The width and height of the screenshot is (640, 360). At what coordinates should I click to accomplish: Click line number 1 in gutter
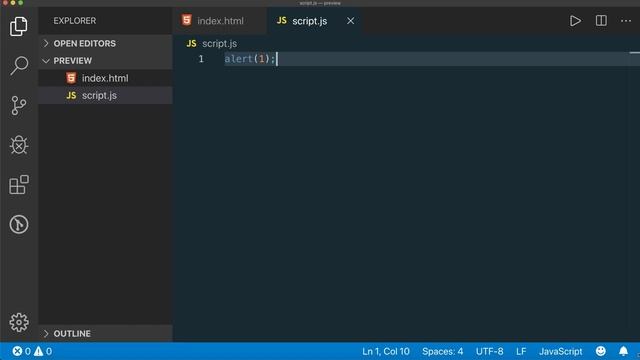click(201, 59)
